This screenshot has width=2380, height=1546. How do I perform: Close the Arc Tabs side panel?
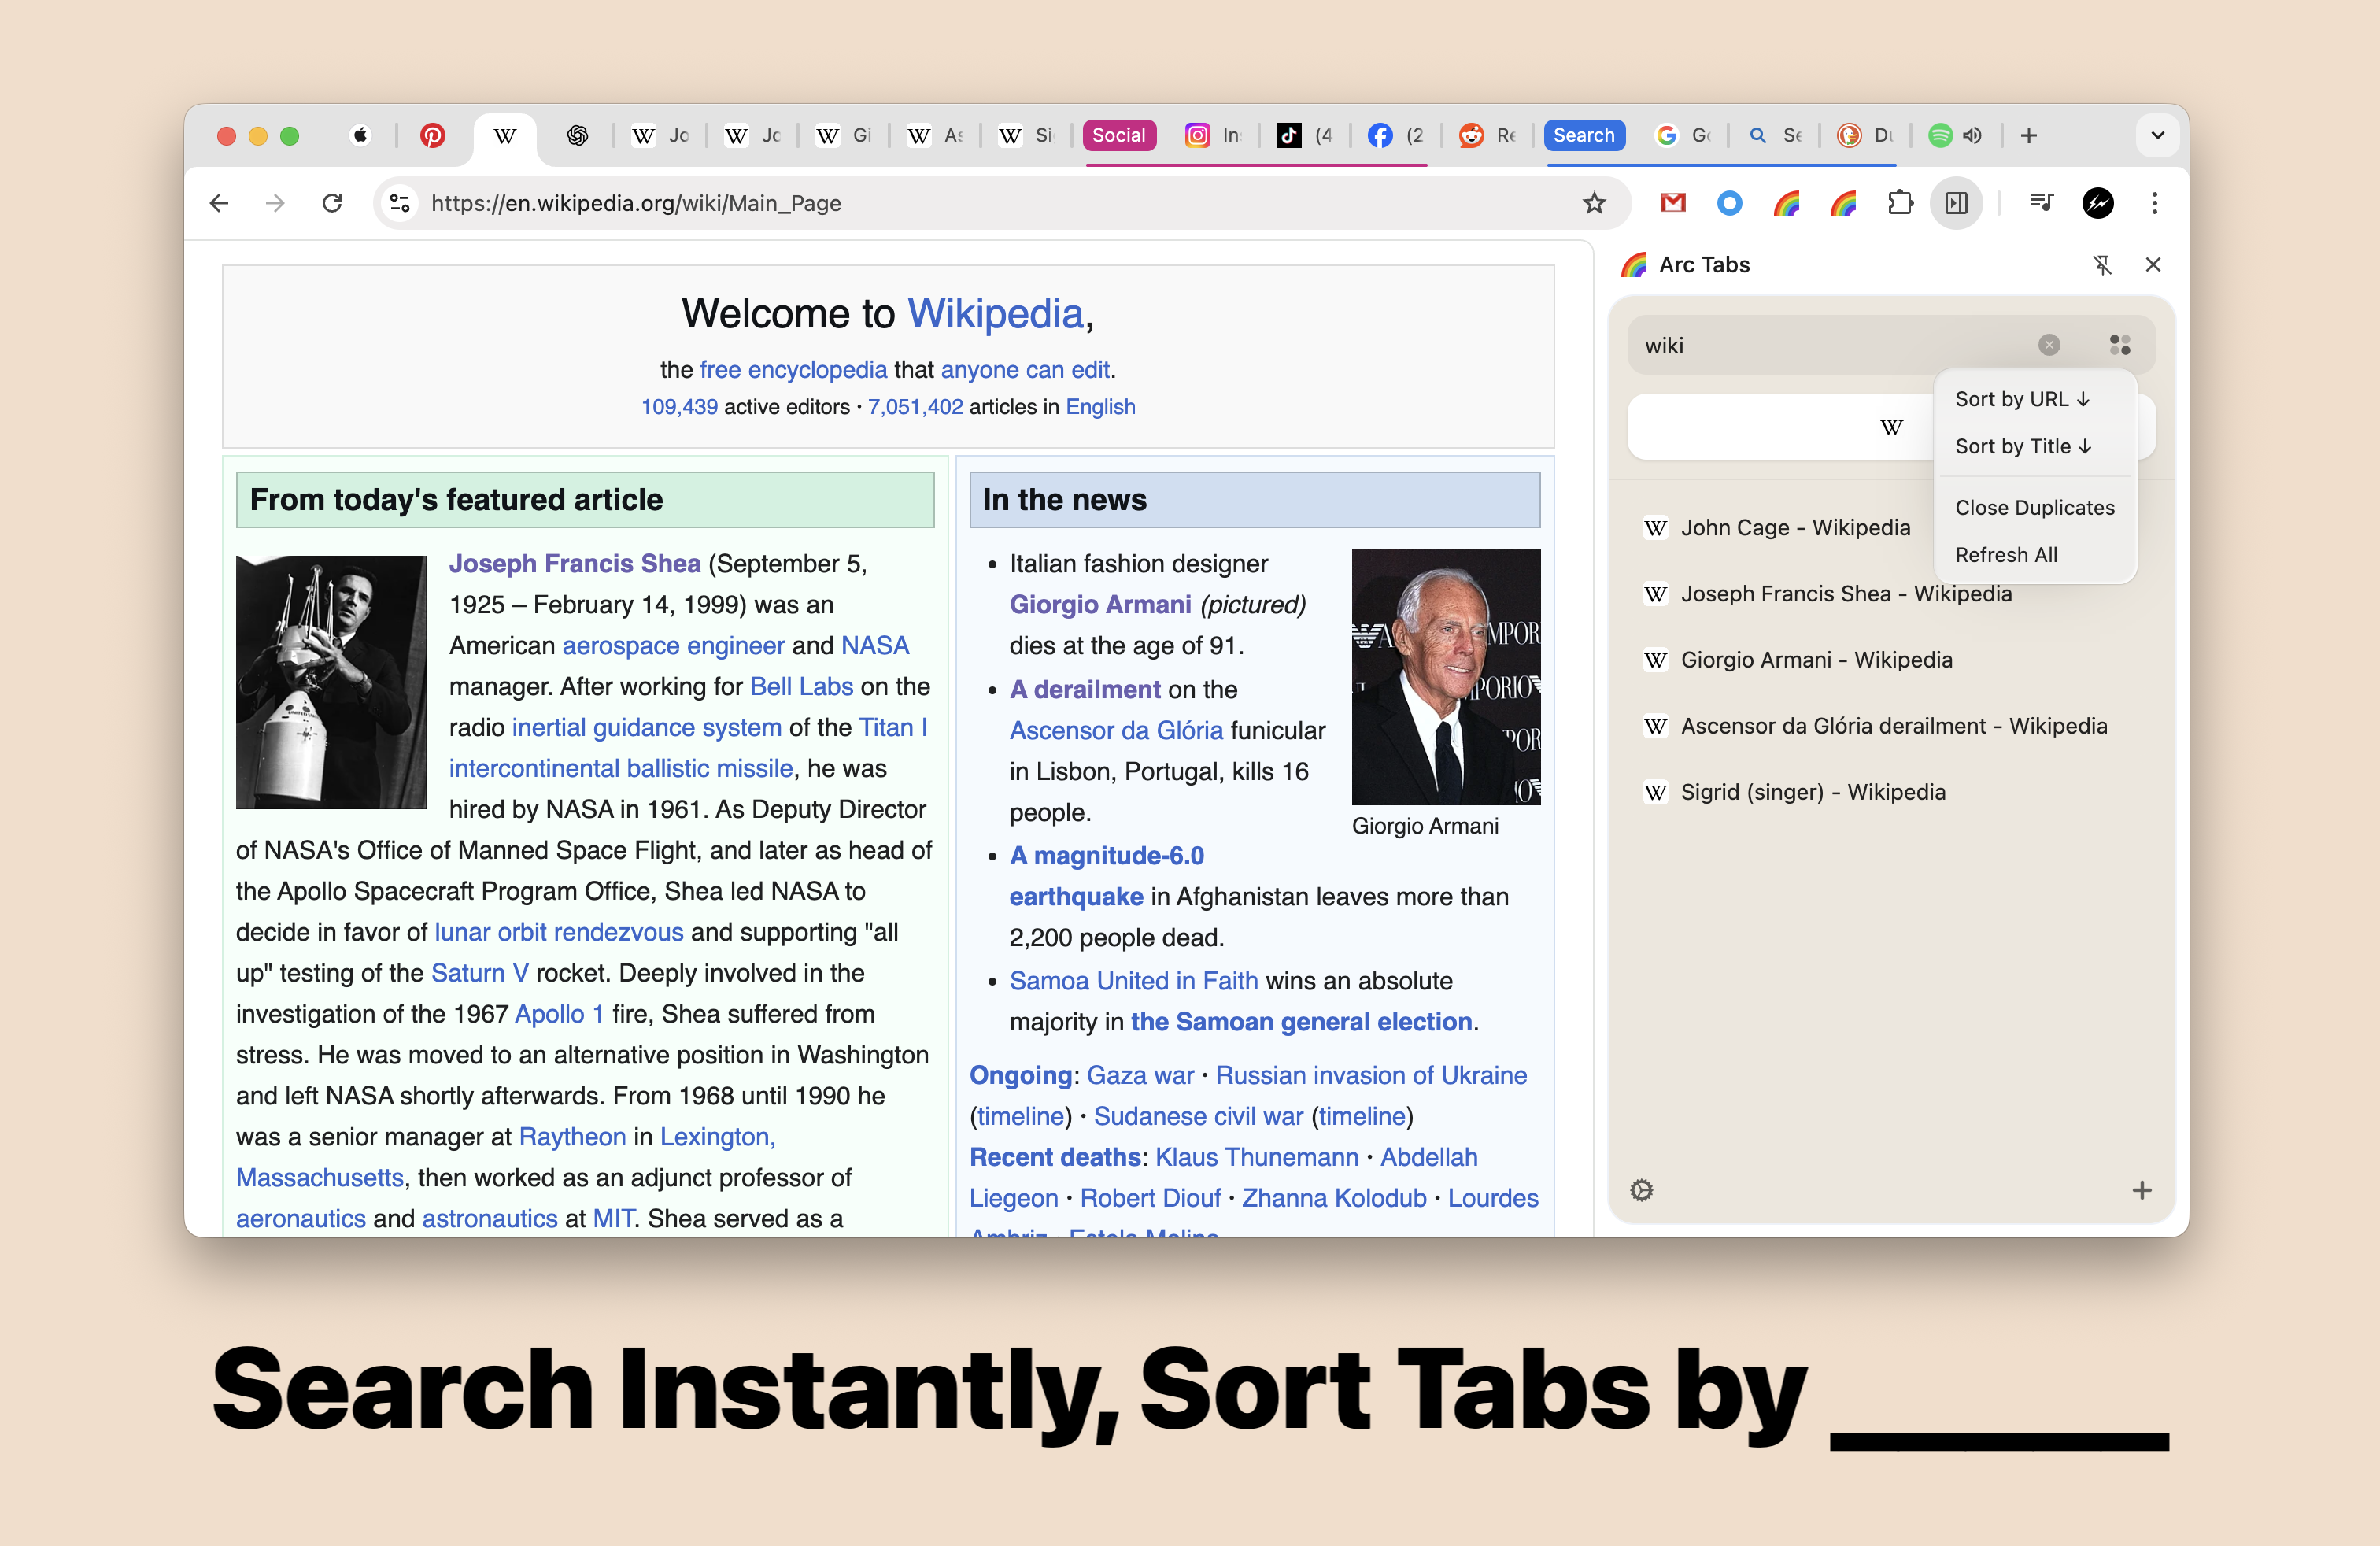click(2153, 265)
